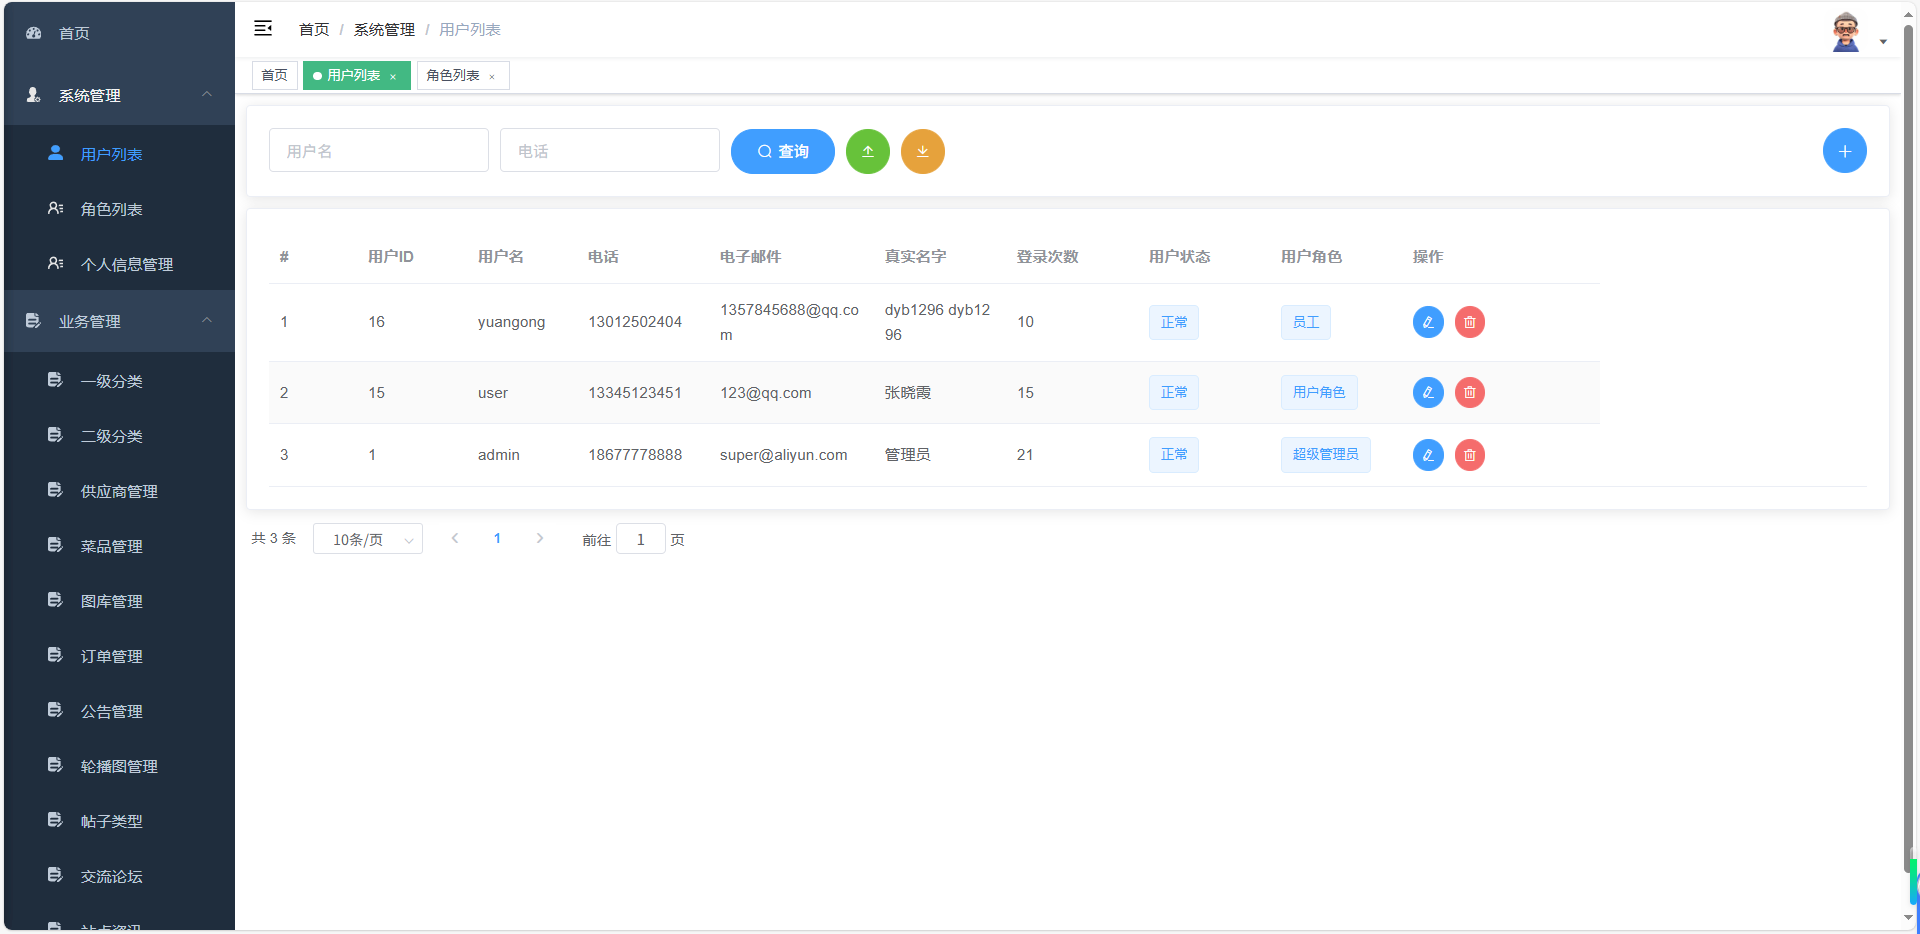The image size is (1920, 934).
Task: Delete the admin user row
Action: click(x=1469, y=455)
